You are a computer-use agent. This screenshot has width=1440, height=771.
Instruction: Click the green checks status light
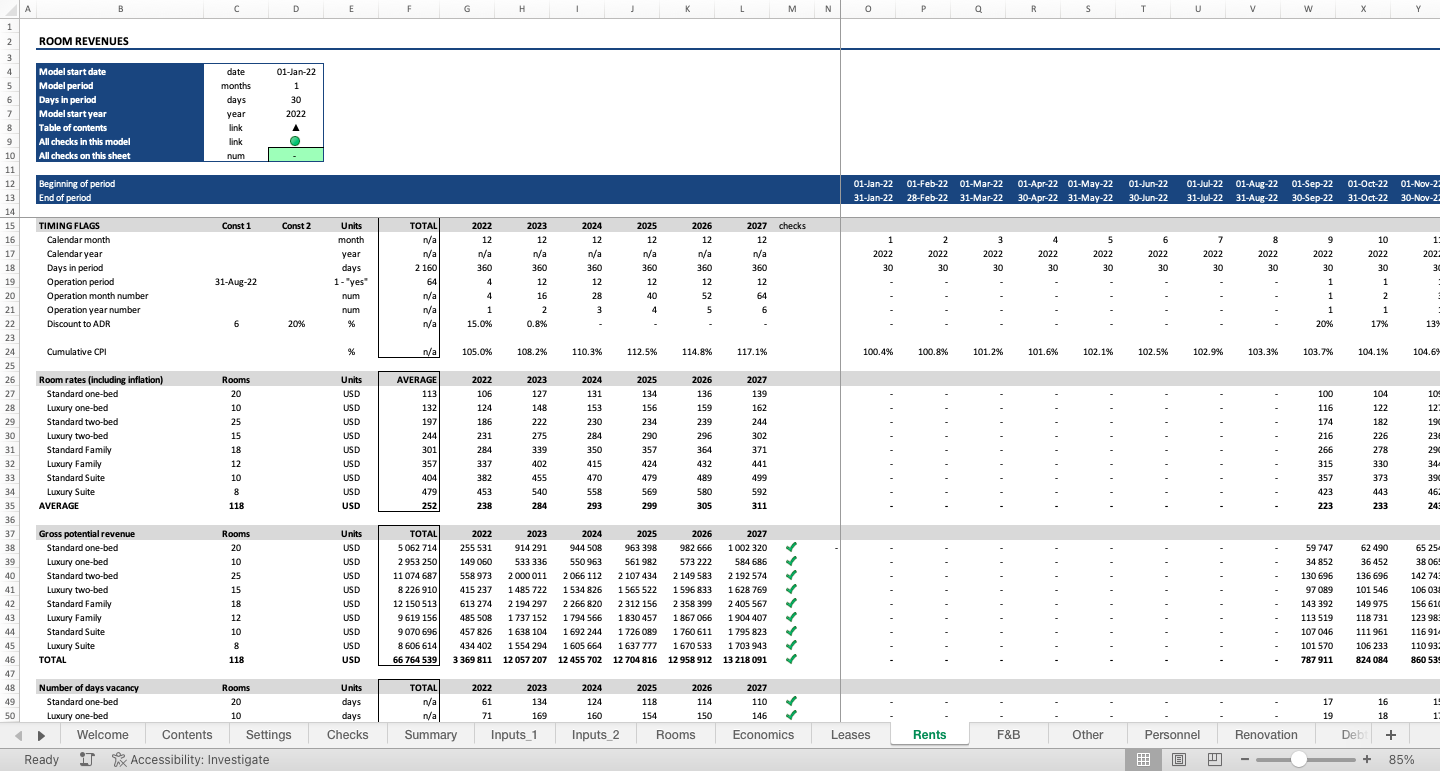pyautogui.click(x=295, y=141)
